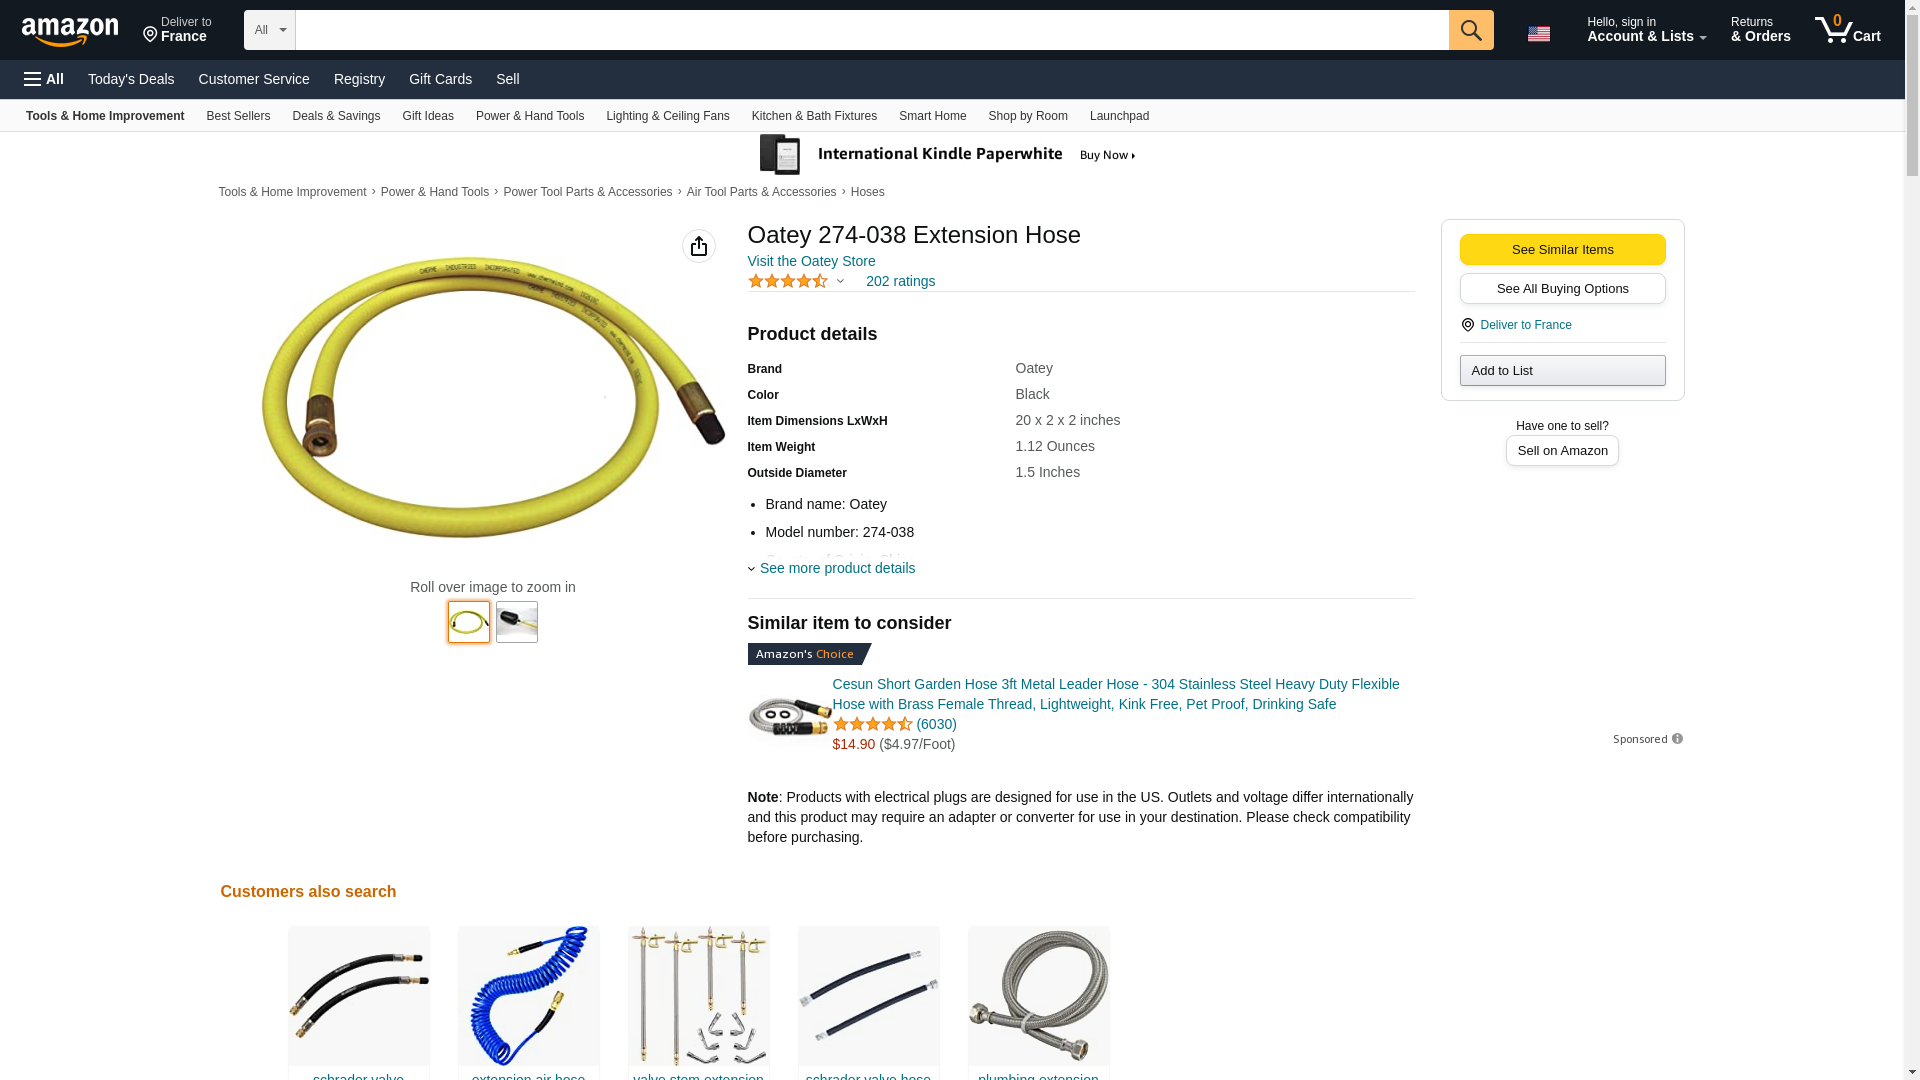Click the Add to List button
Image resolution: width=1920 pixels, height=1080 pixels.
coord(1562,371)
